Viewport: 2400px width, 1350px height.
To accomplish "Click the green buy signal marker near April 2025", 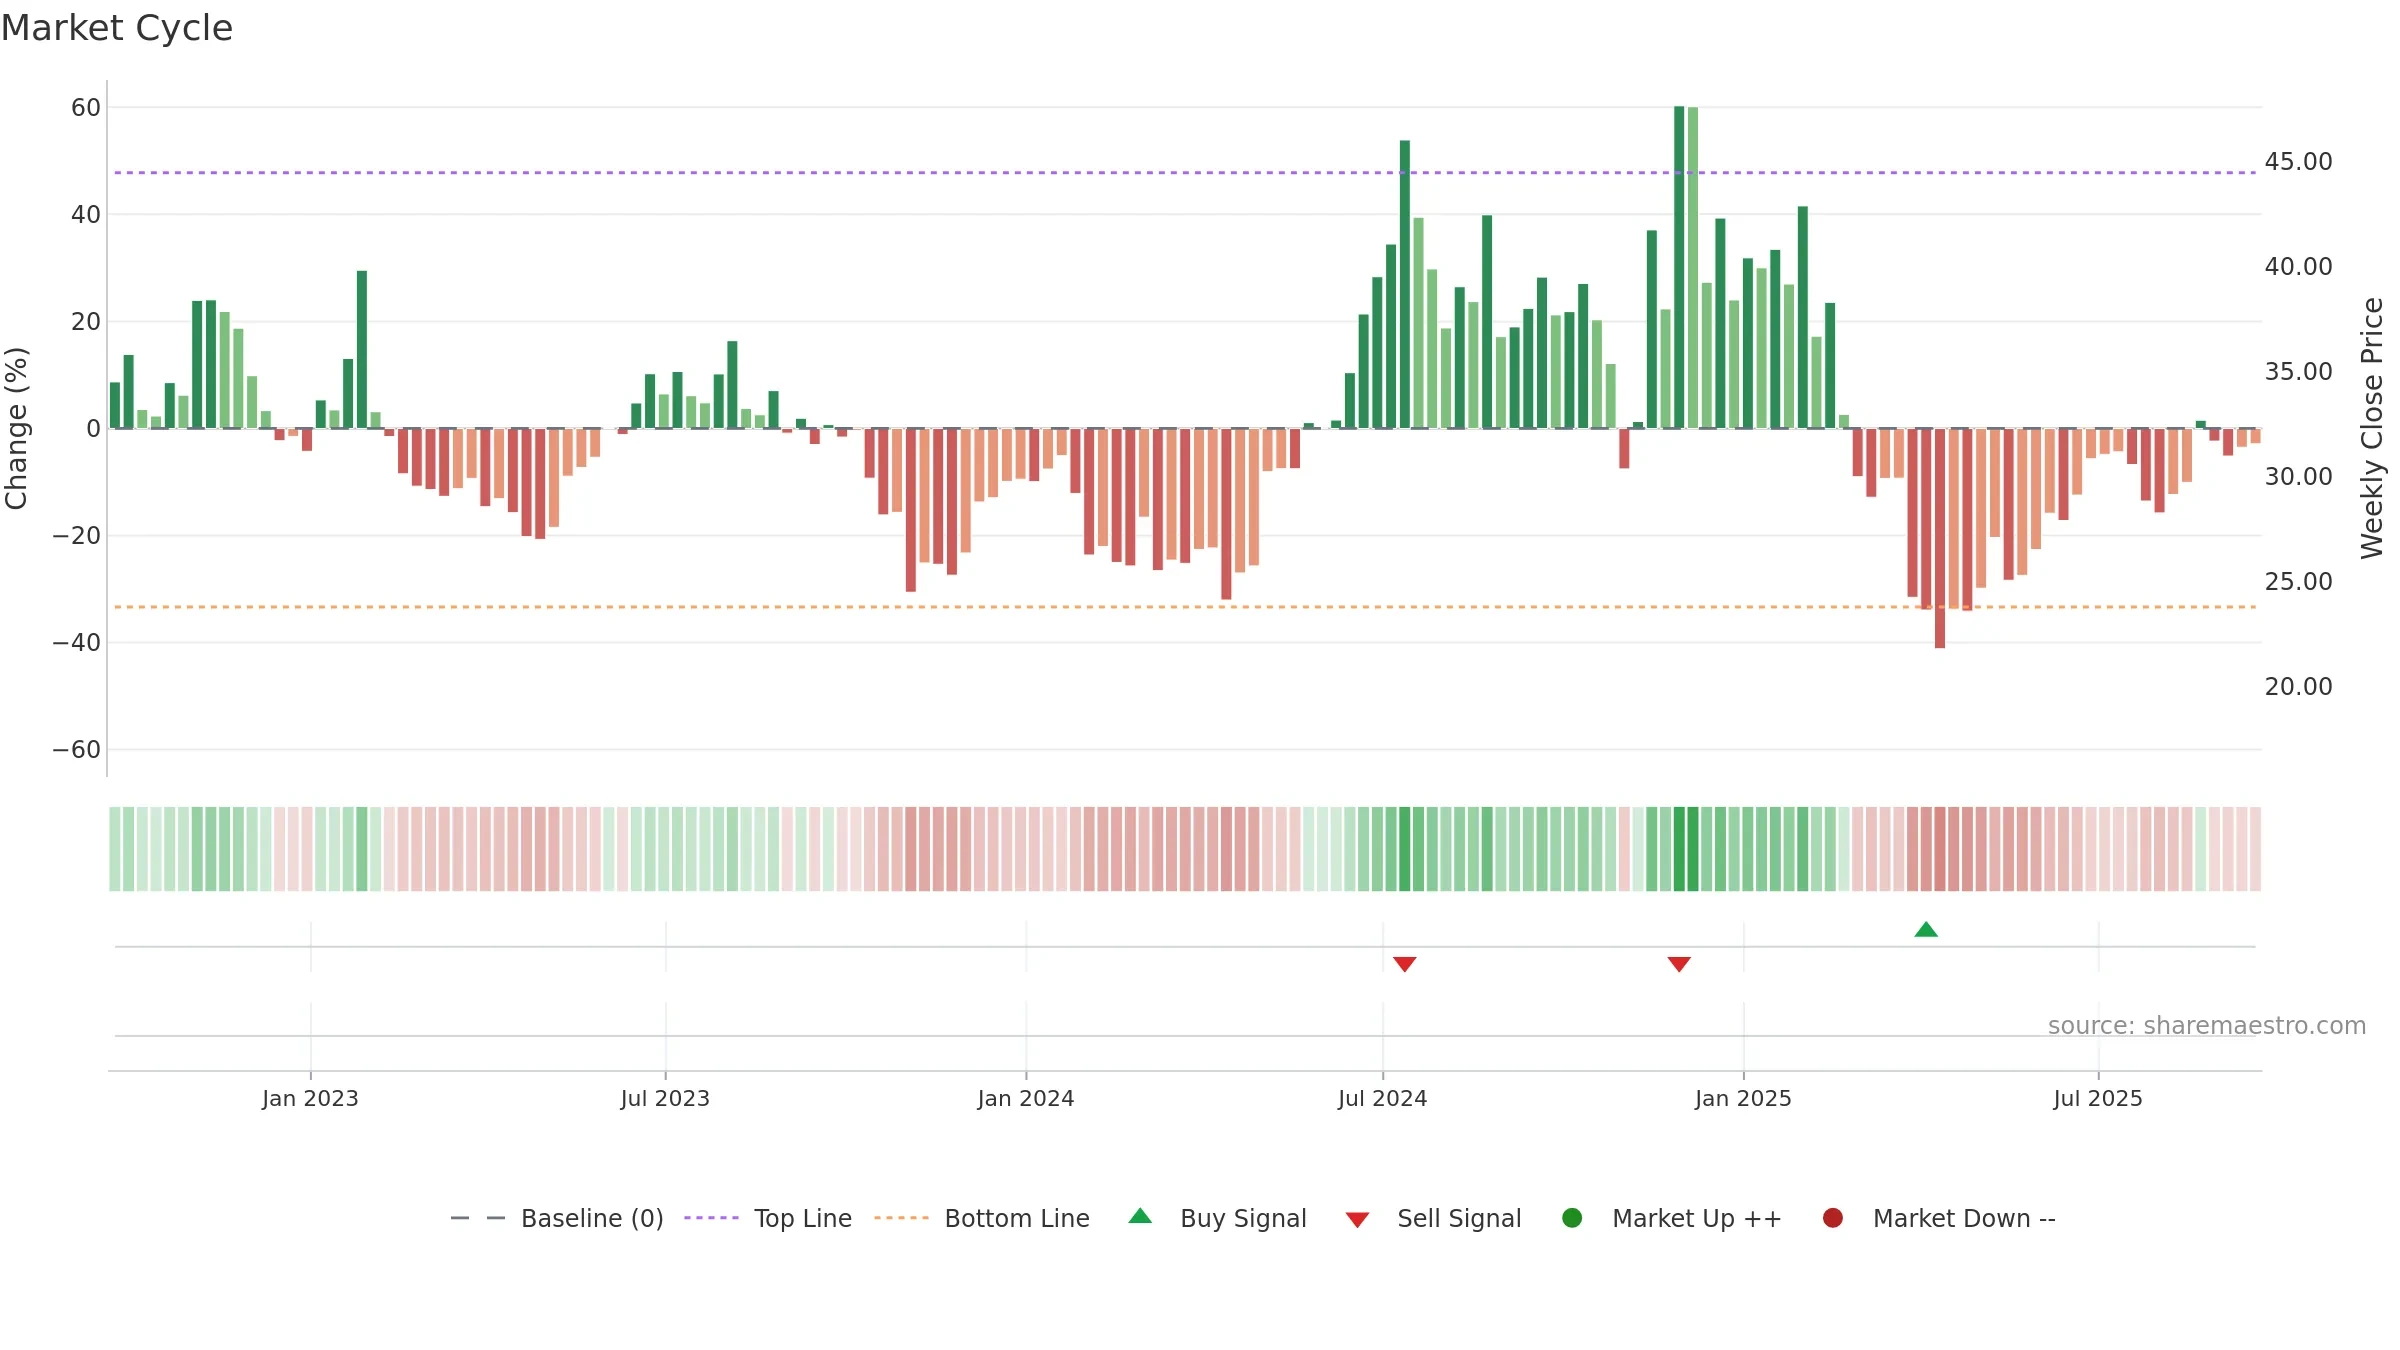I will click(x=1926, y=930).
